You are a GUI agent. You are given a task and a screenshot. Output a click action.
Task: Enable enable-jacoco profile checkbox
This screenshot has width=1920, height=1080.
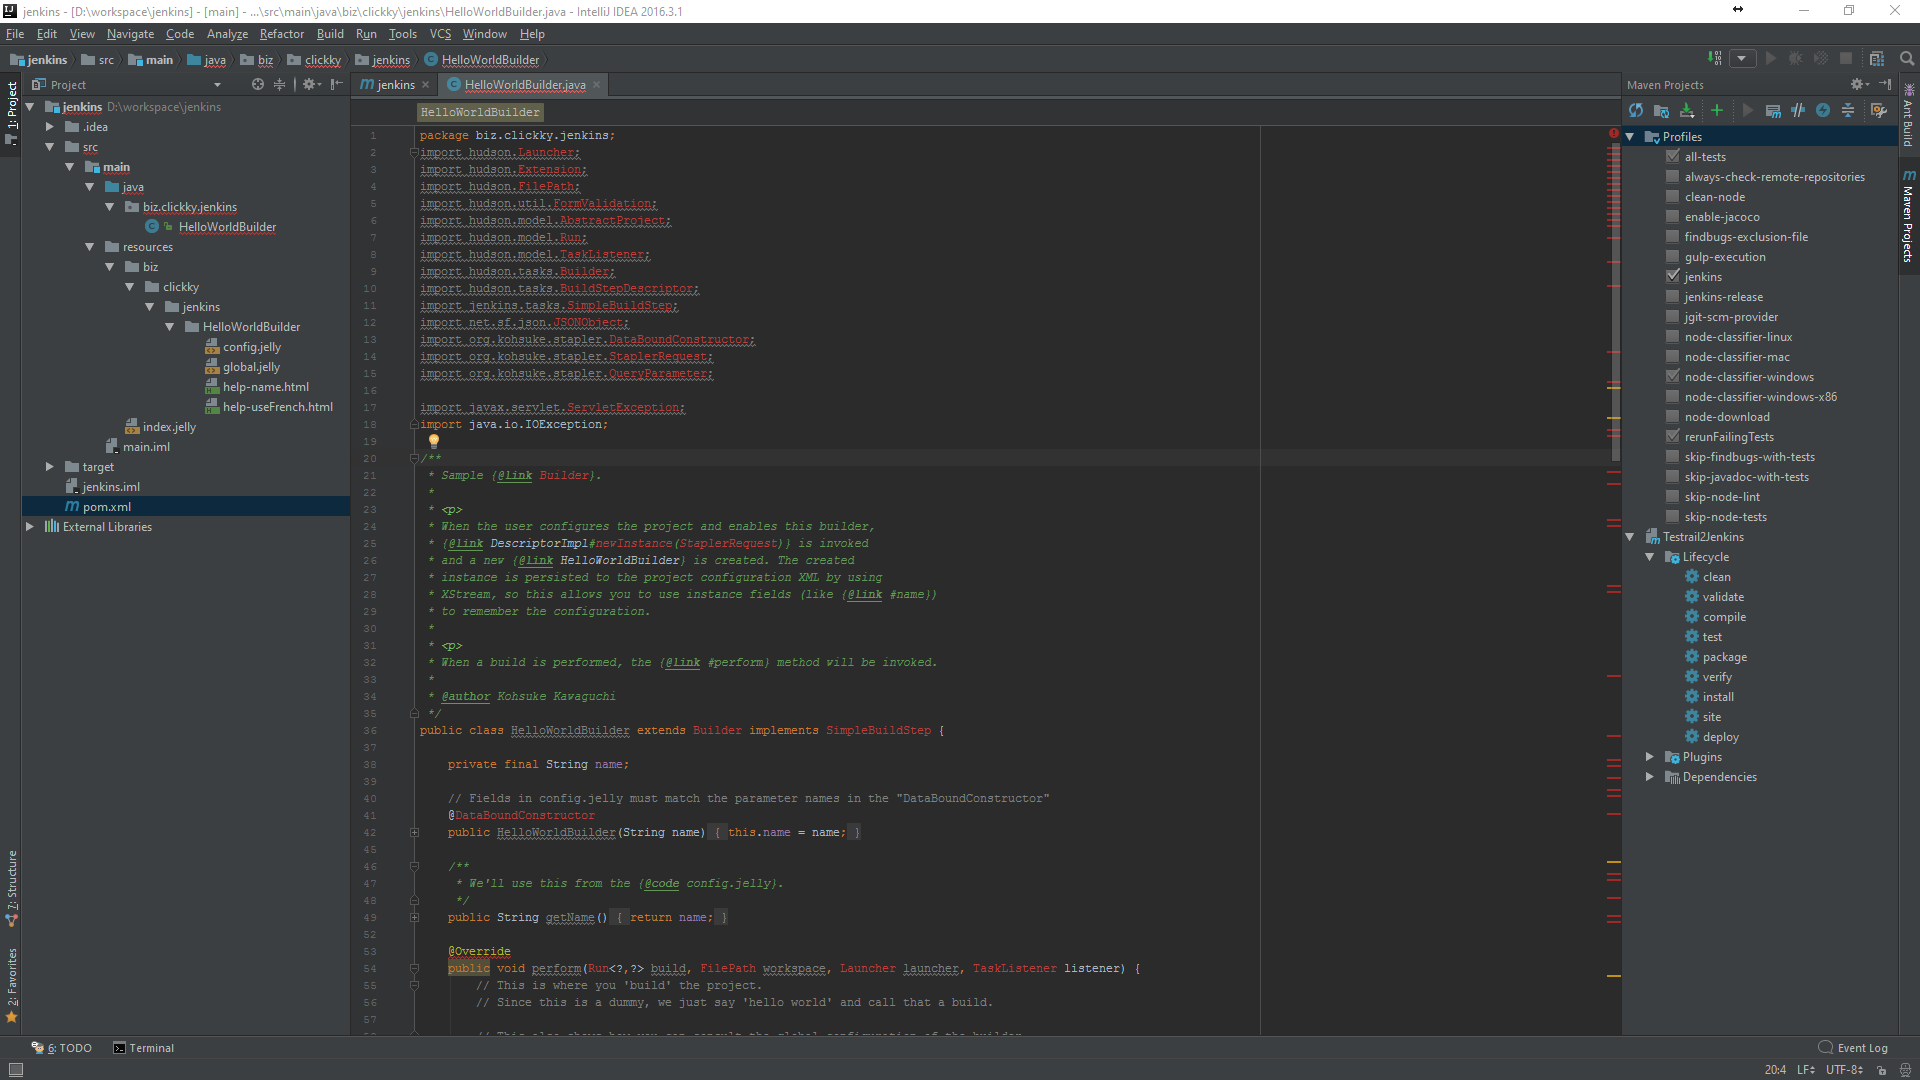tap(1673, 217)
